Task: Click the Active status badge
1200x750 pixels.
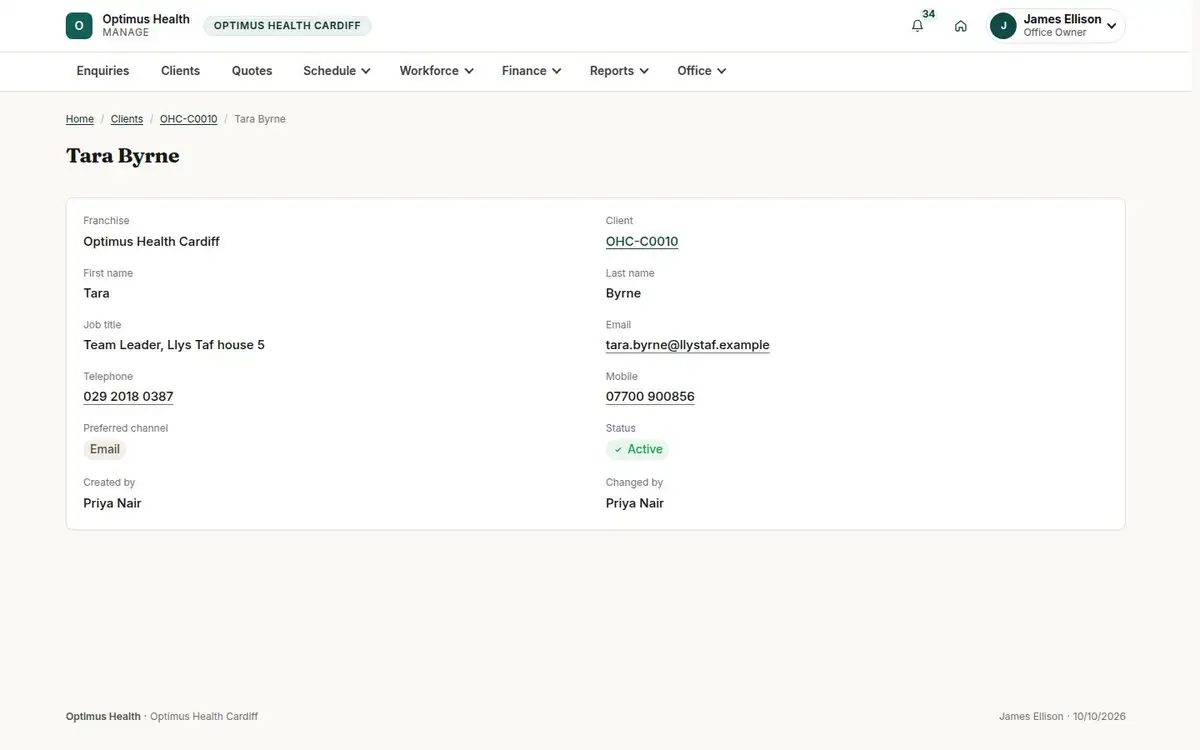Action: [638, 450]
